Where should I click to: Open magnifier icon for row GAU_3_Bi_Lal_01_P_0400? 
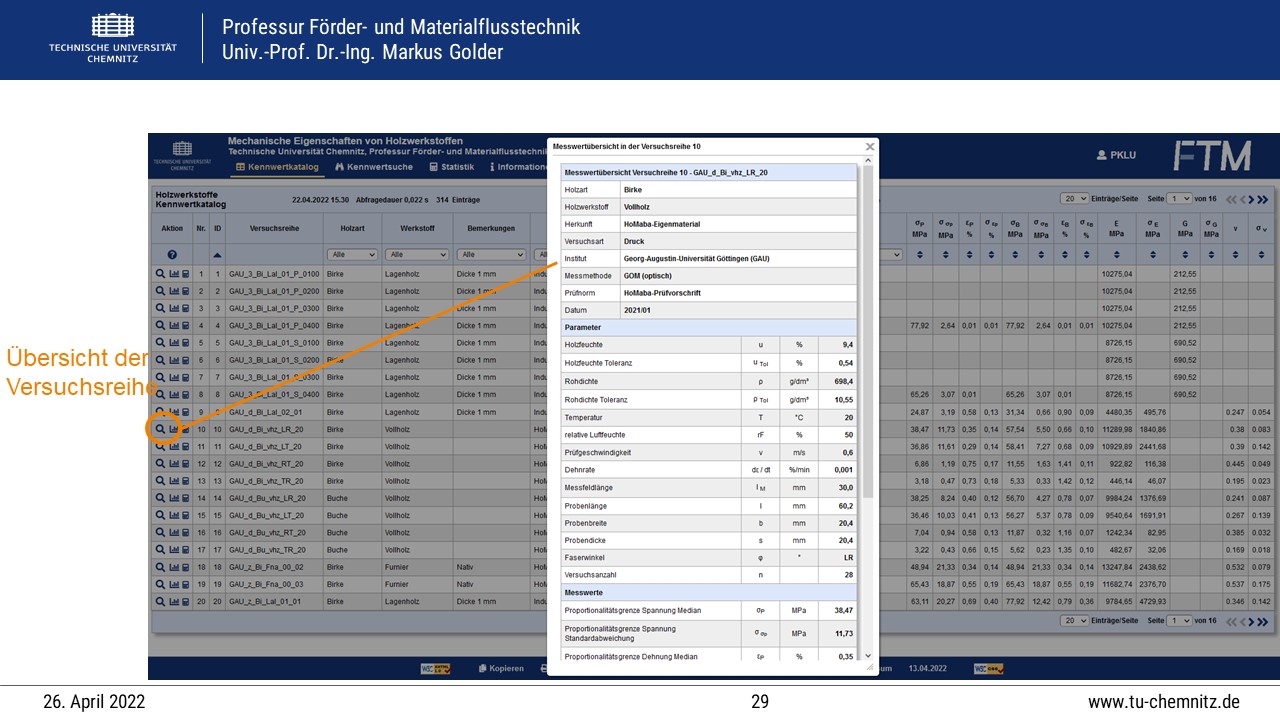(160, 325)
